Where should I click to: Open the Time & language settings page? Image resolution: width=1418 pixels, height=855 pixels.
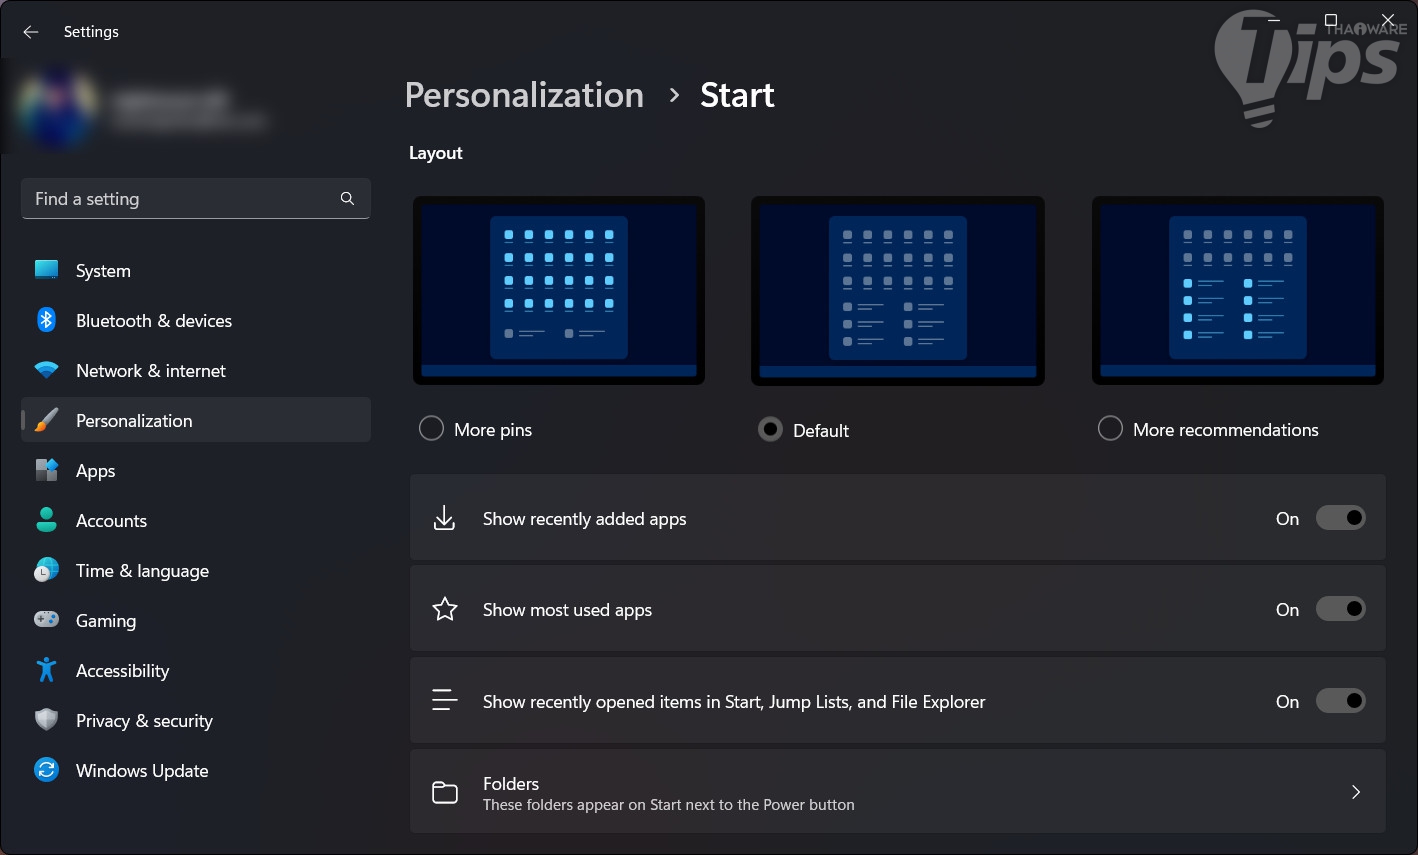click(x=142, y=570)
